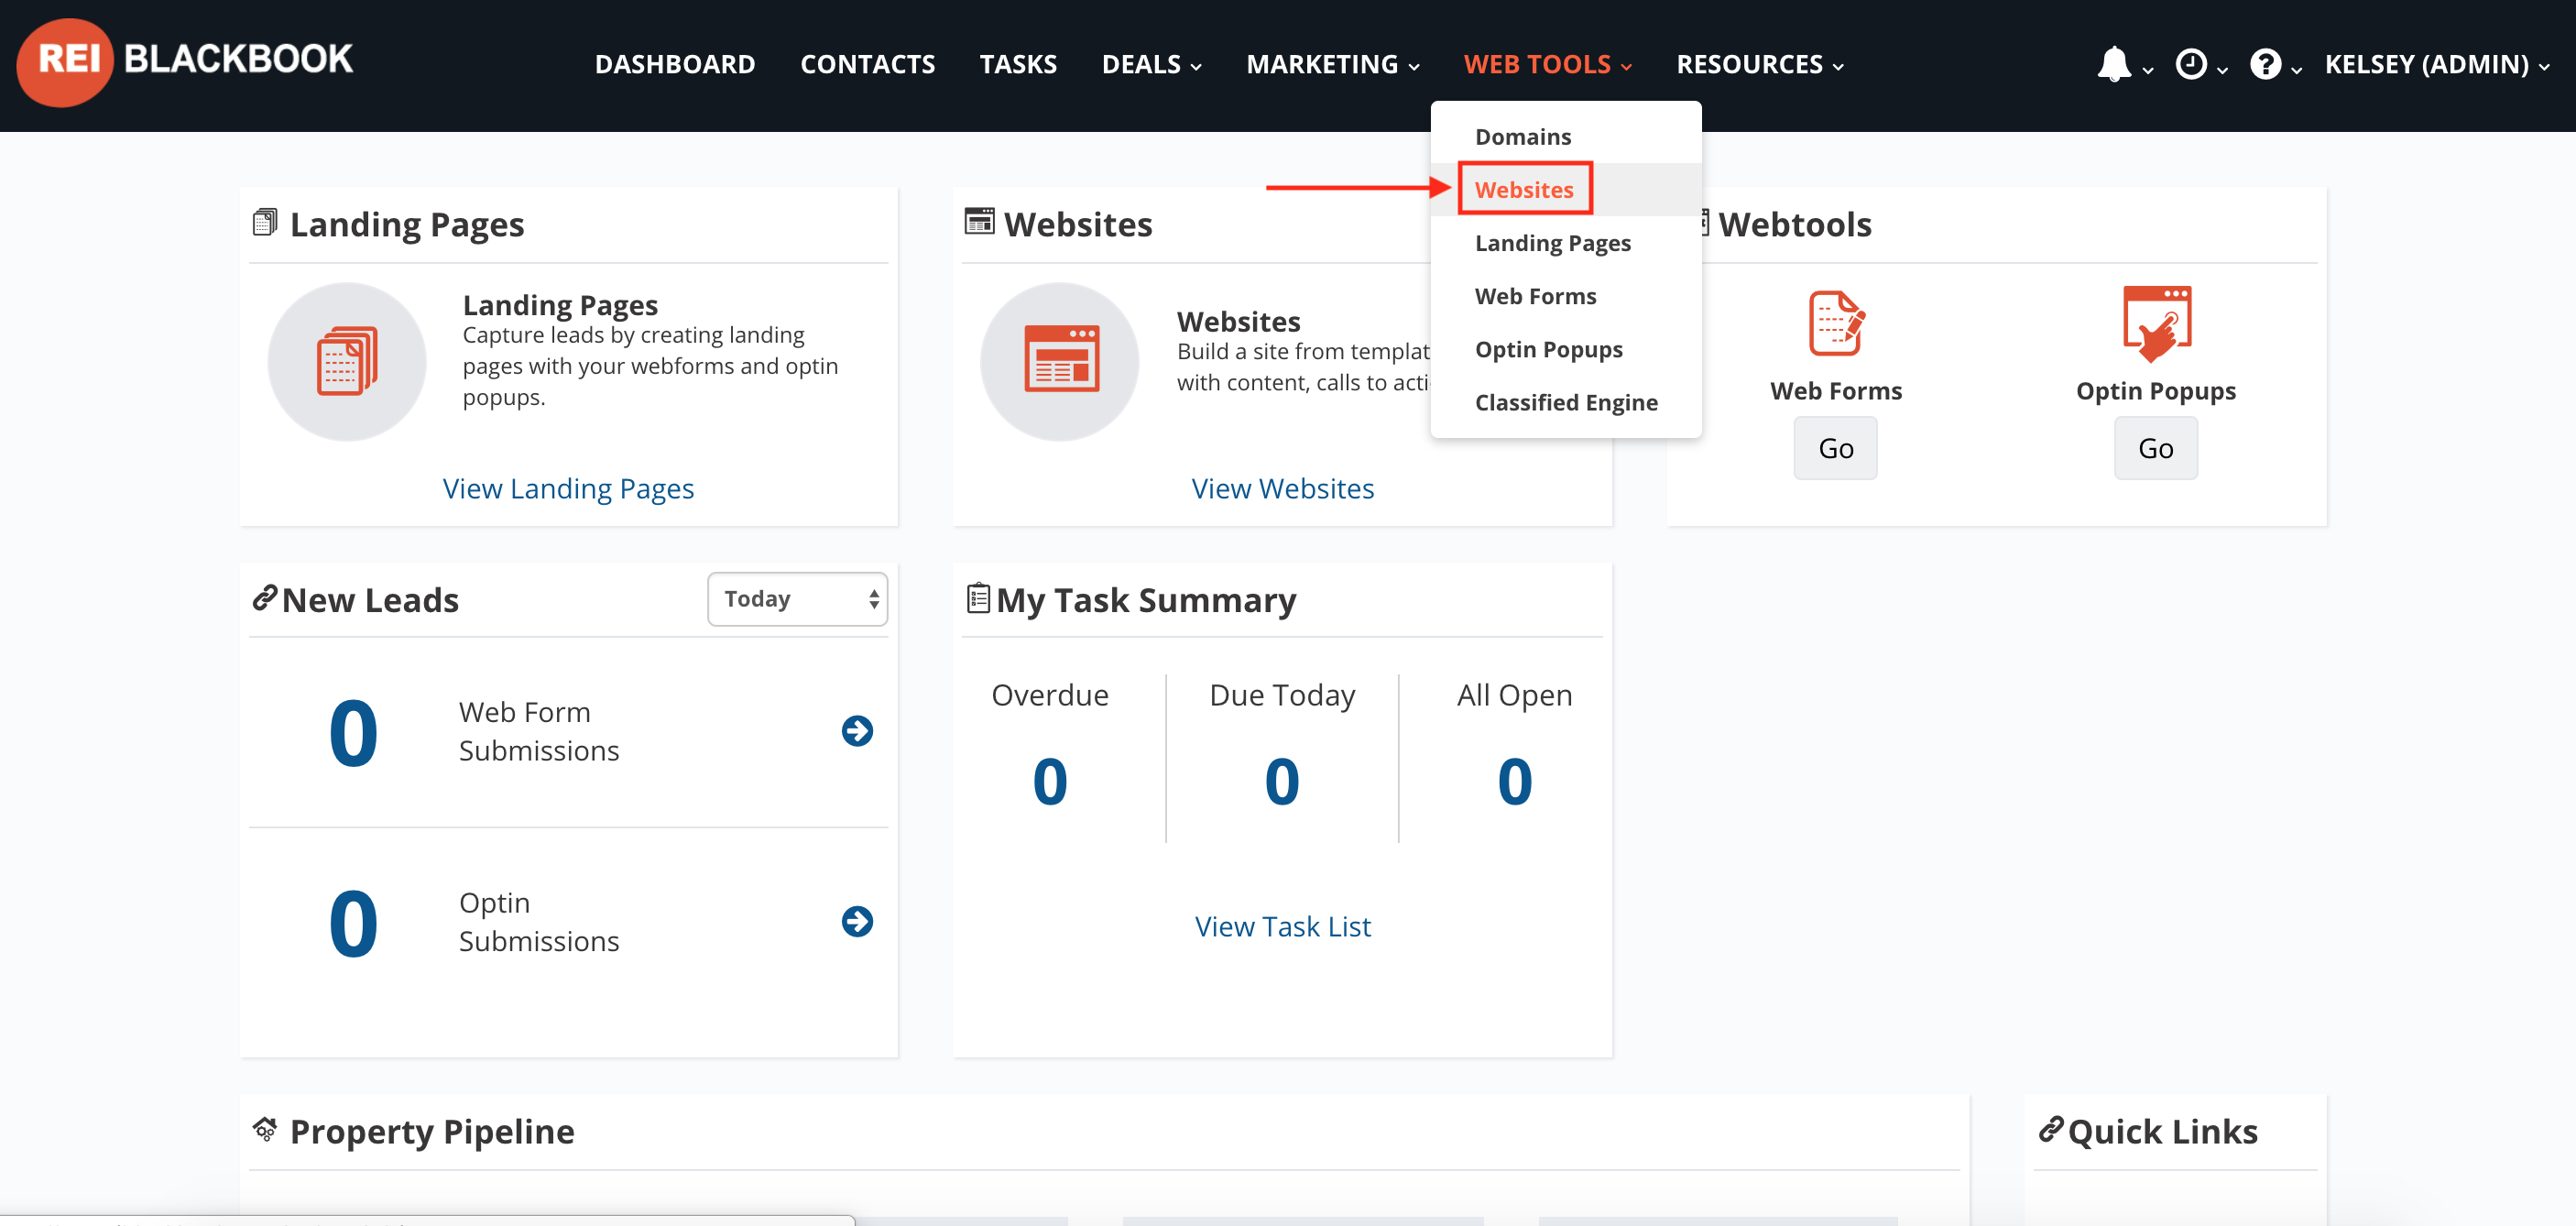Expand the Resources menu
Viewport: 2576px width, 1226px height.
1760,64
